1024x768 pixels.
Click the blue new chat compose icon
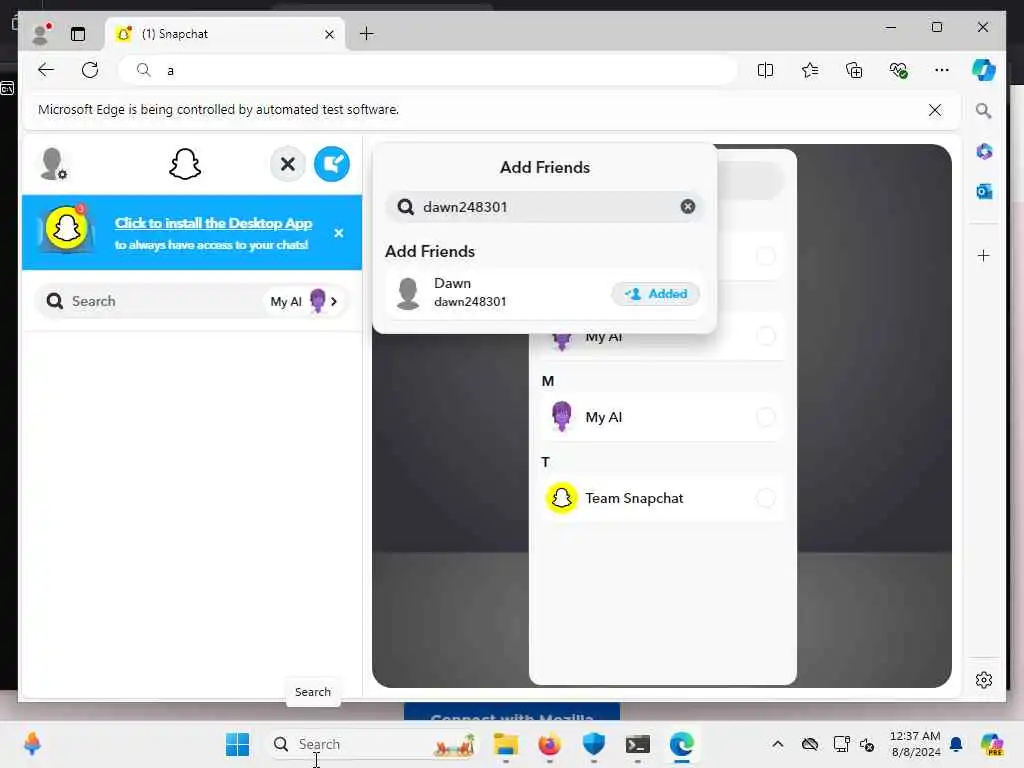pos(332,164)
